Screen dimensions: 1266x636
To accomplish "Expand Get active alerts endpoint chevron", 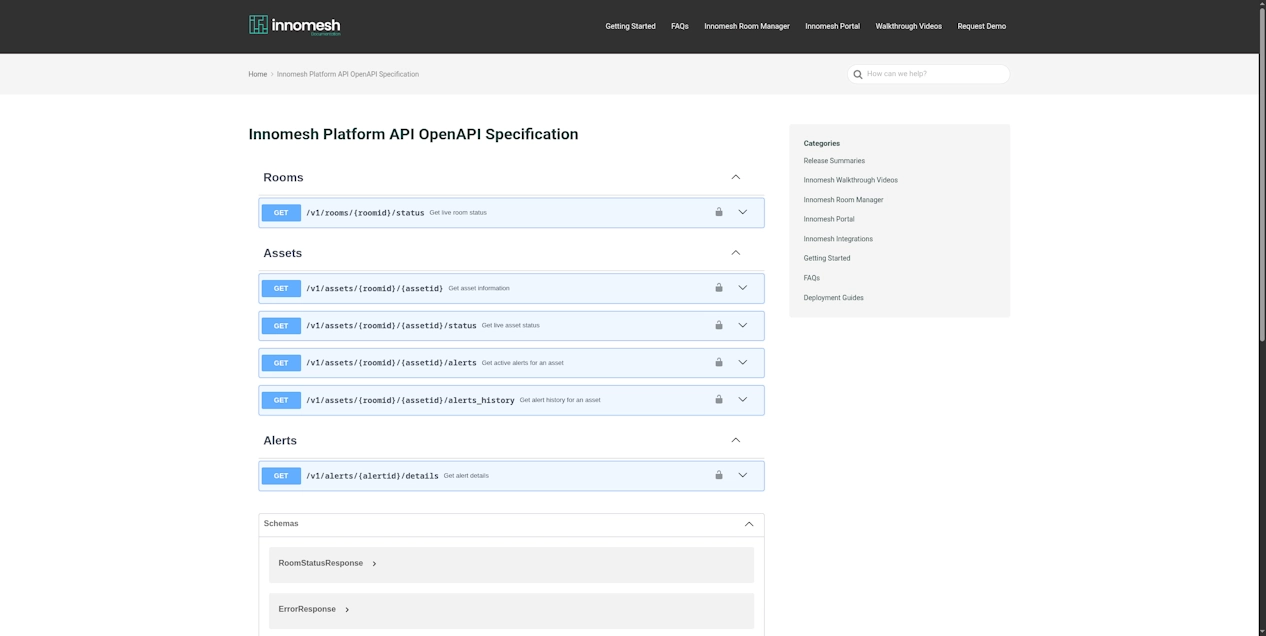I will click(x=743, y=362).
